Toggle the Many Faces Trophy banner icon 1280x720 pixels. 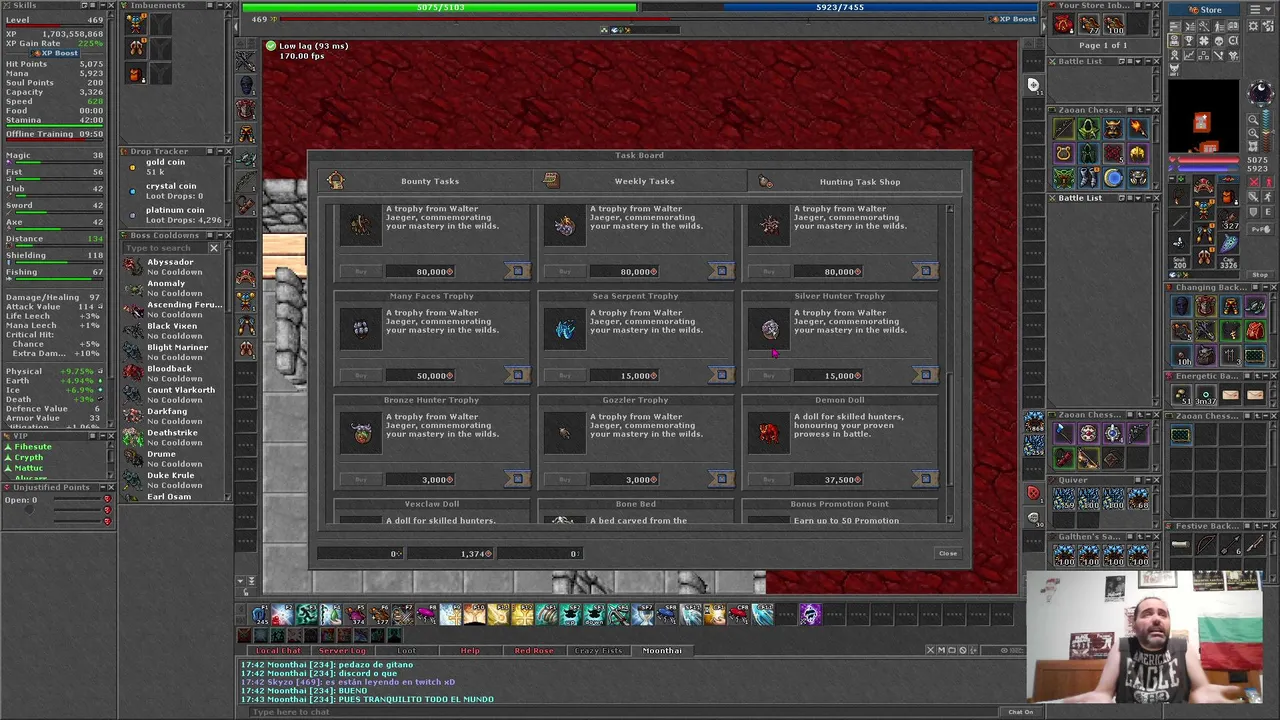pos(518,375)
